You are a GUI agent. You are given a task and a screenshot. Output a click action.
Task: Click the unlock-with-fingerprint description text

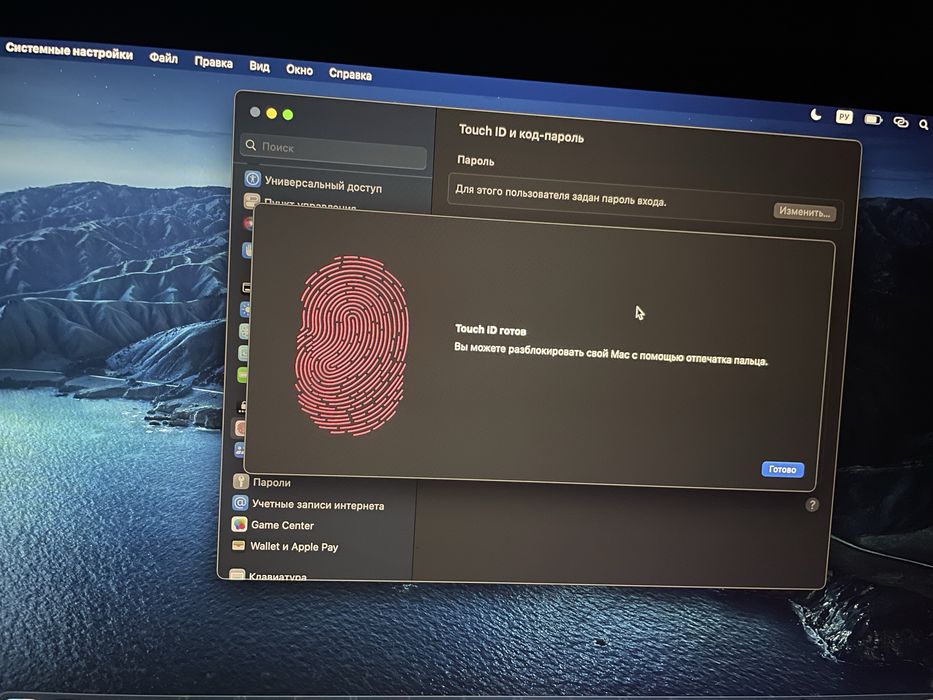(611, 354)
